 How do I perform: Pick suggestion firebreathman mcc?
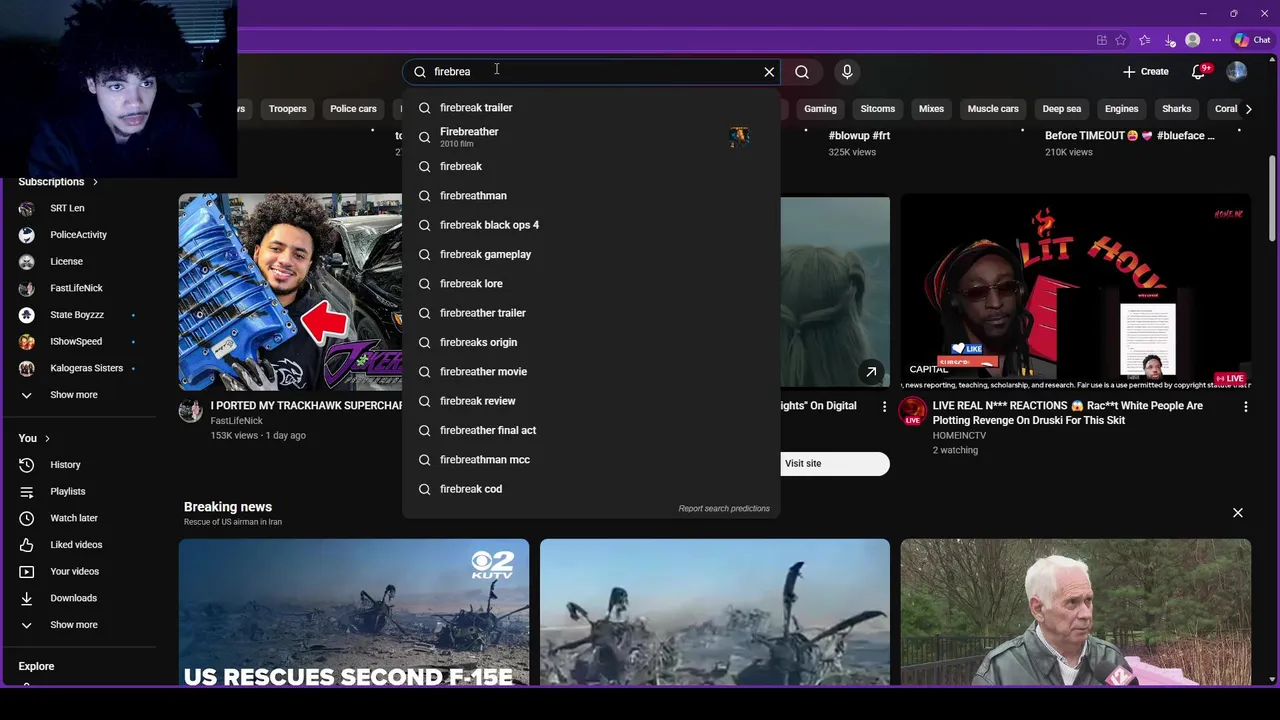coord(591,460)
